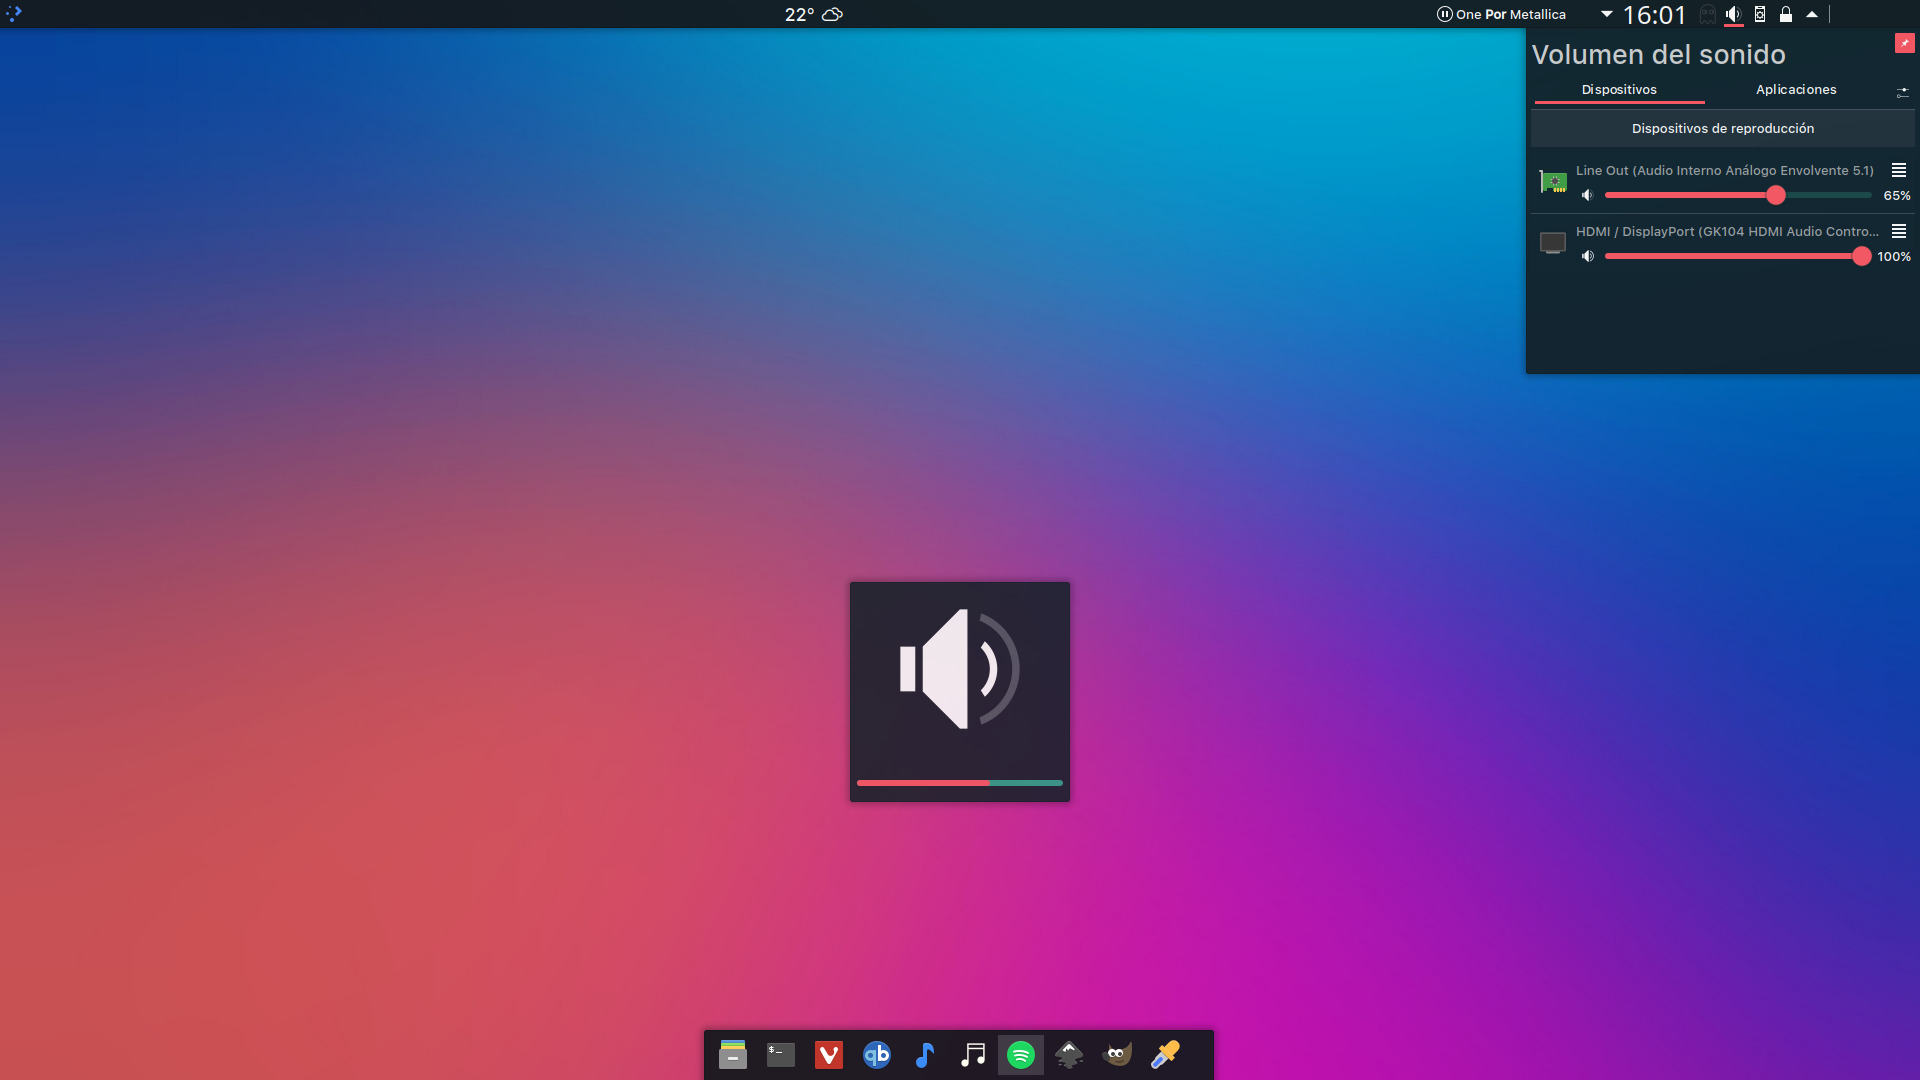The image size is (1920, 1080).
Task: Click the 65% volume value
Action: (x=1897, y=195)
